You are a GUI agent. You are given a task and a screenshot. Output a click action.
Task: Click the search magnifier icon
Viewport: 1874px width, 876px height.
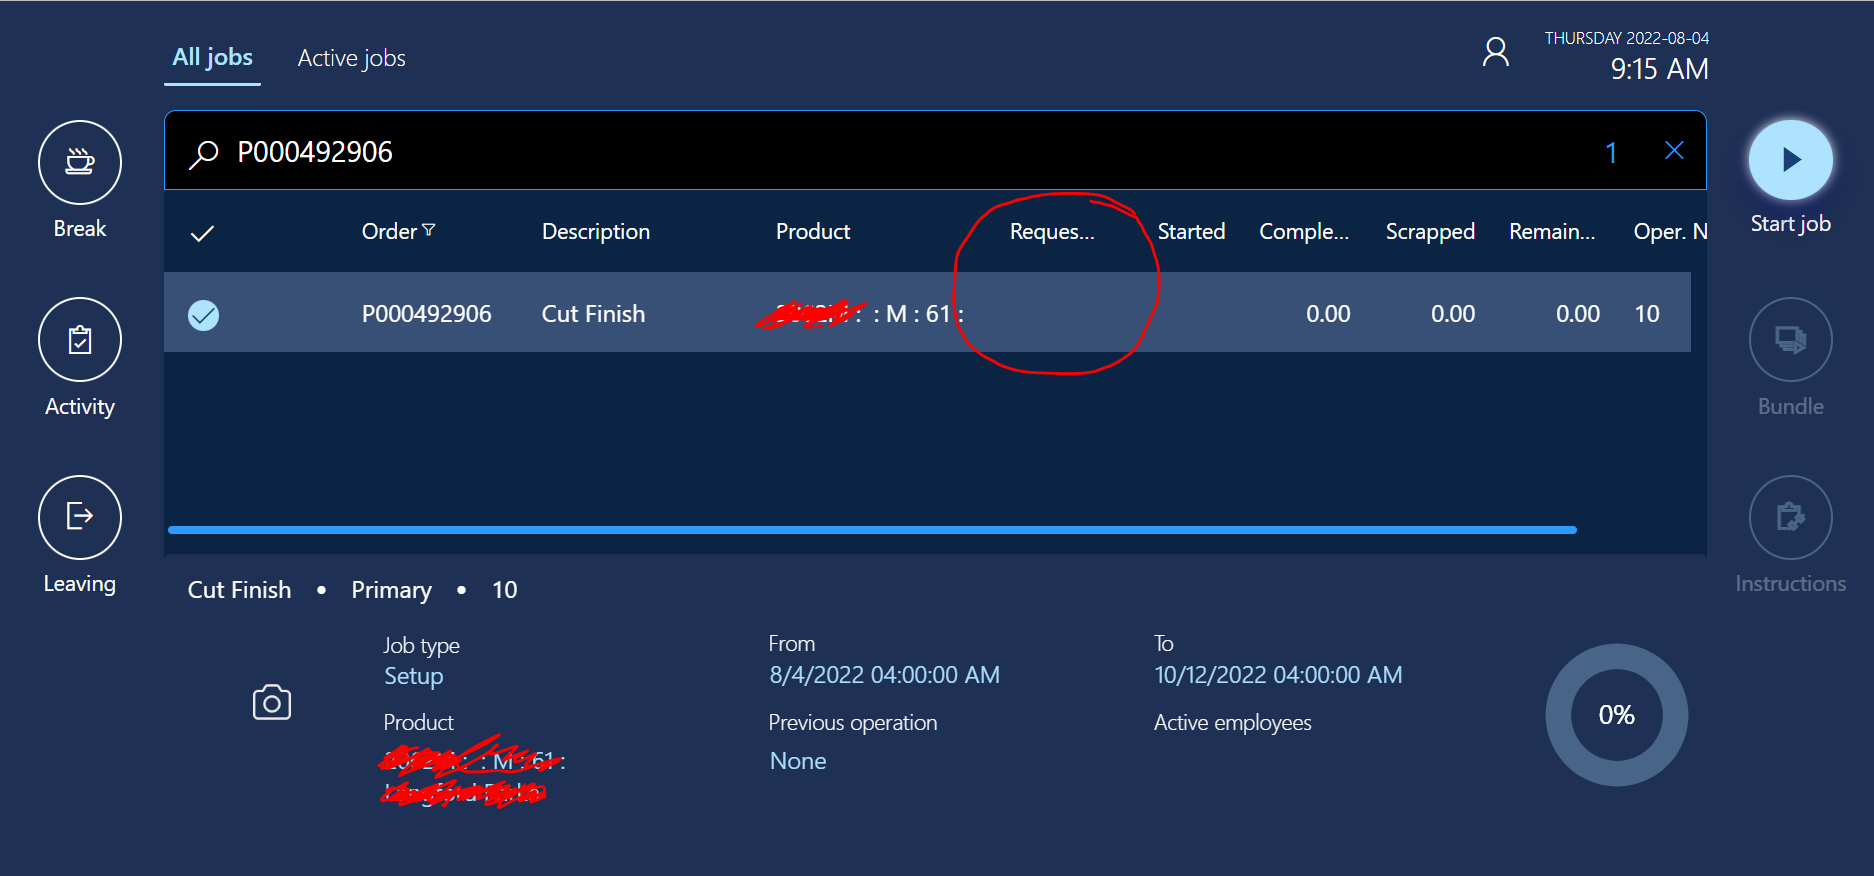pyautogui.click(x=204, y=153)
